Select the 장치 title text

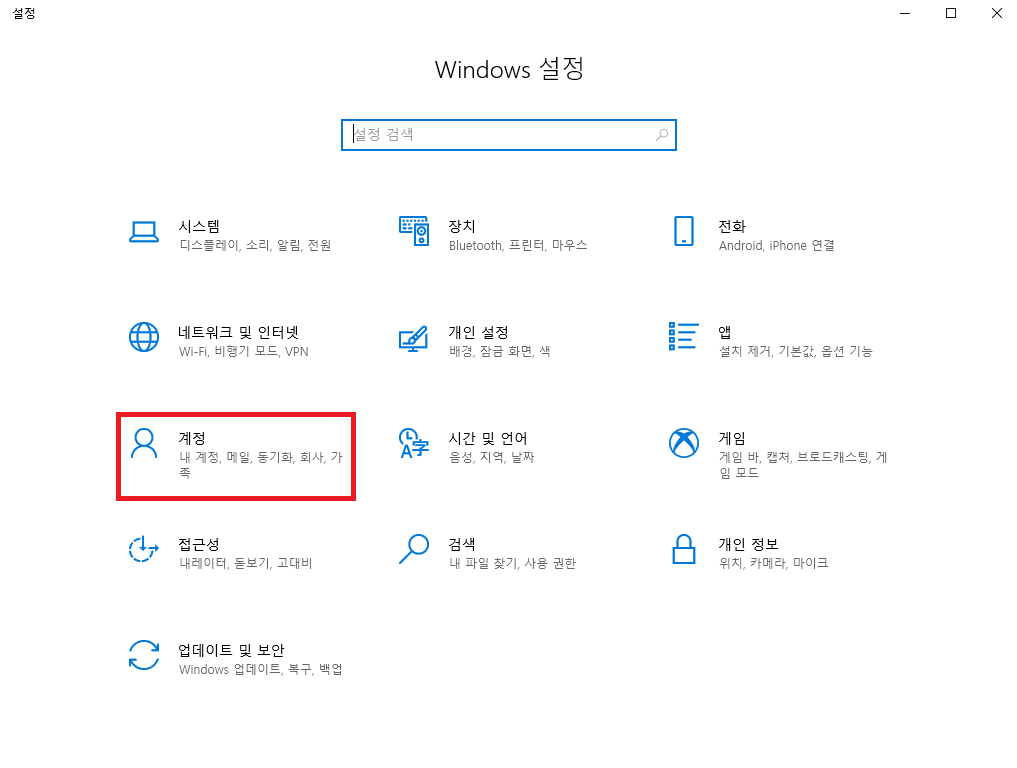462,226
